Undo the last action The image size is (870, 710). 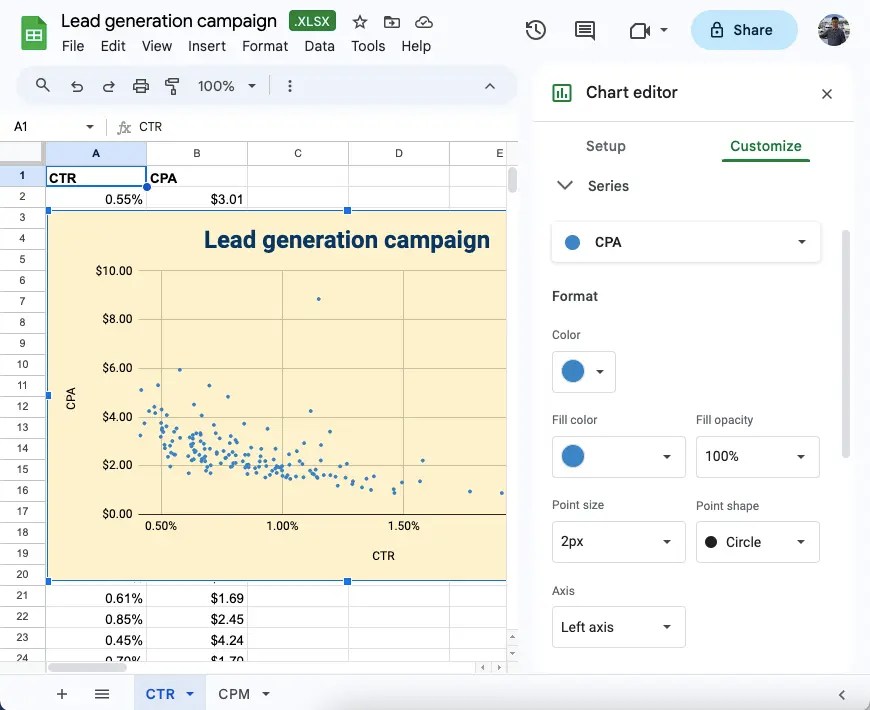click(x=76, y=86)
